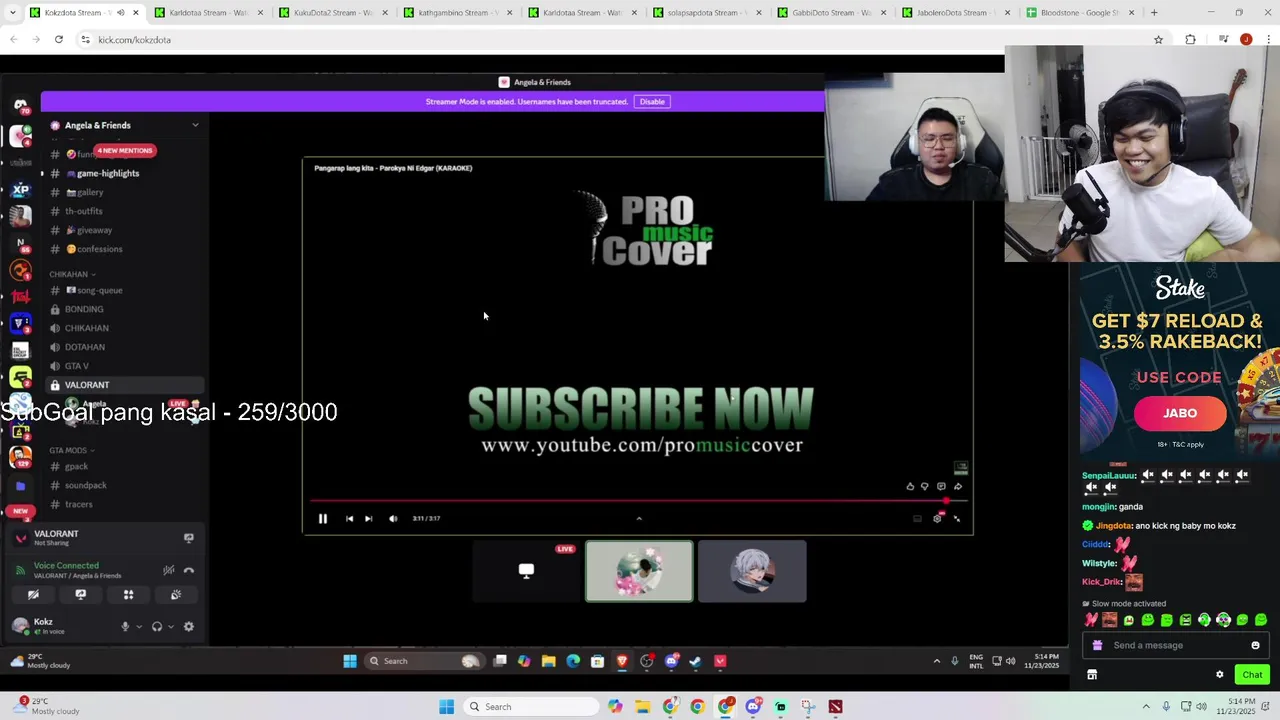Open Kick chat settings gear
Screen dimensions: 1280x720
click(1219, 674)
